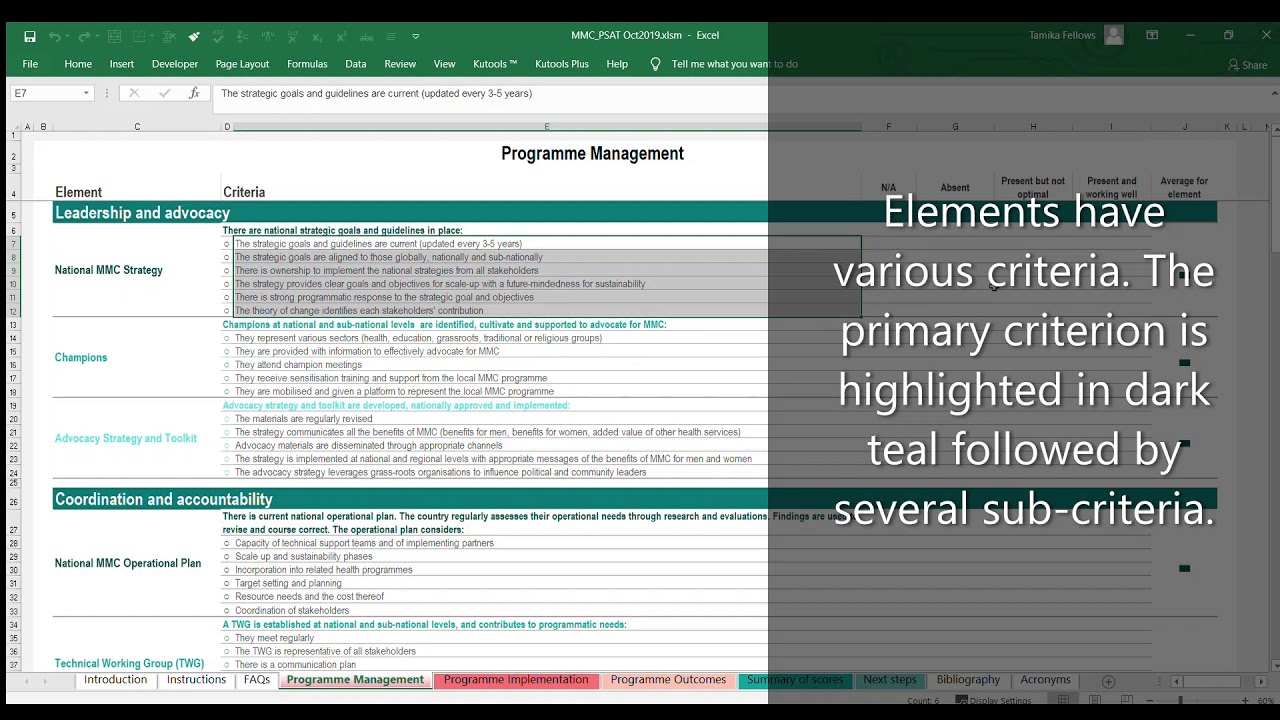1280x720 pixels.
Task: Open the Formulas ribbon tab
Action: point(307,64)
